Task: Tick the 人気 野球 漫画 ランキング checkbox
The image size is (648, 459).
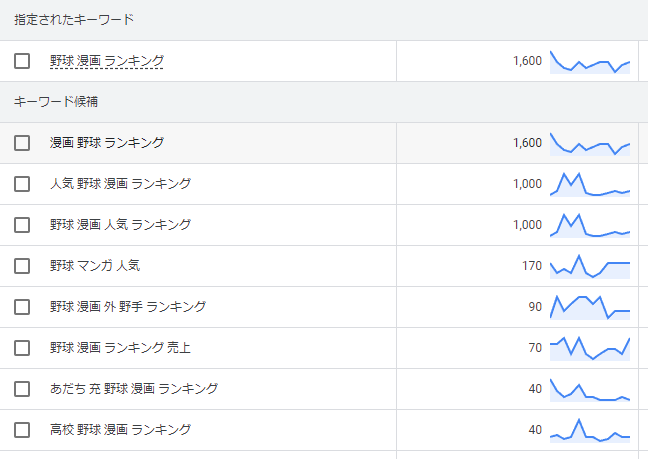Action: tap(22, 184)
